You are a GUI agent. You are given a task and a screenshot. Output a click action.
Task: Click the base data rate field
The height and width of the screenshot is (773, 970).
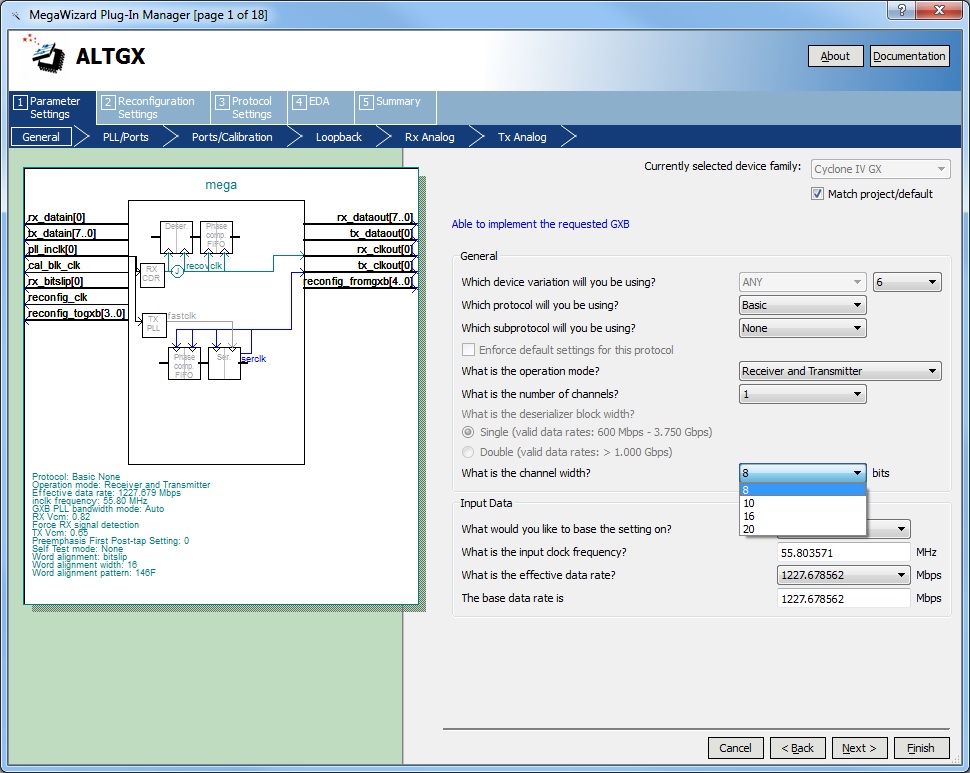(843, 599)
